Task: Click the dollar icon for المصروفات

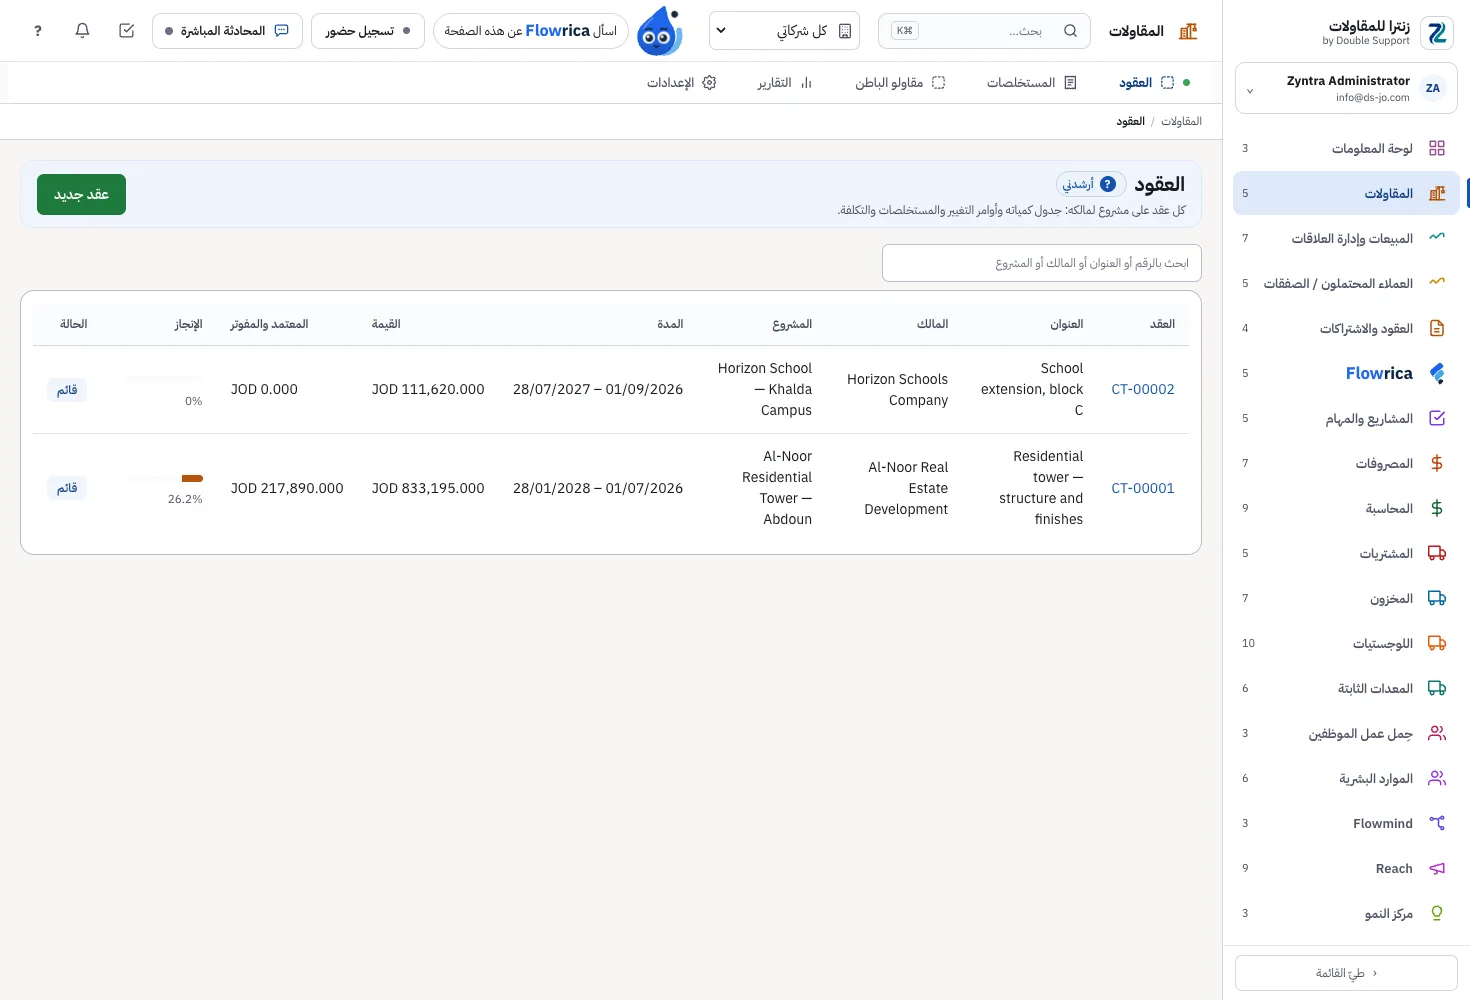Action: pyautogui.click(x=1437, y=463)
